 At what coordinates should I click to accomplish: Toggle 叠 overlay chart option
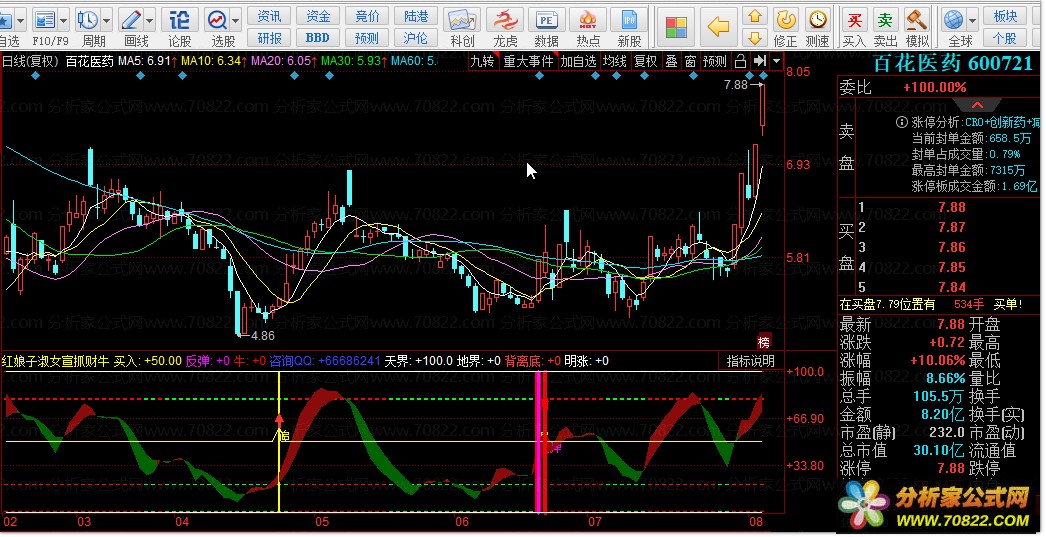[x=671, y=61]
